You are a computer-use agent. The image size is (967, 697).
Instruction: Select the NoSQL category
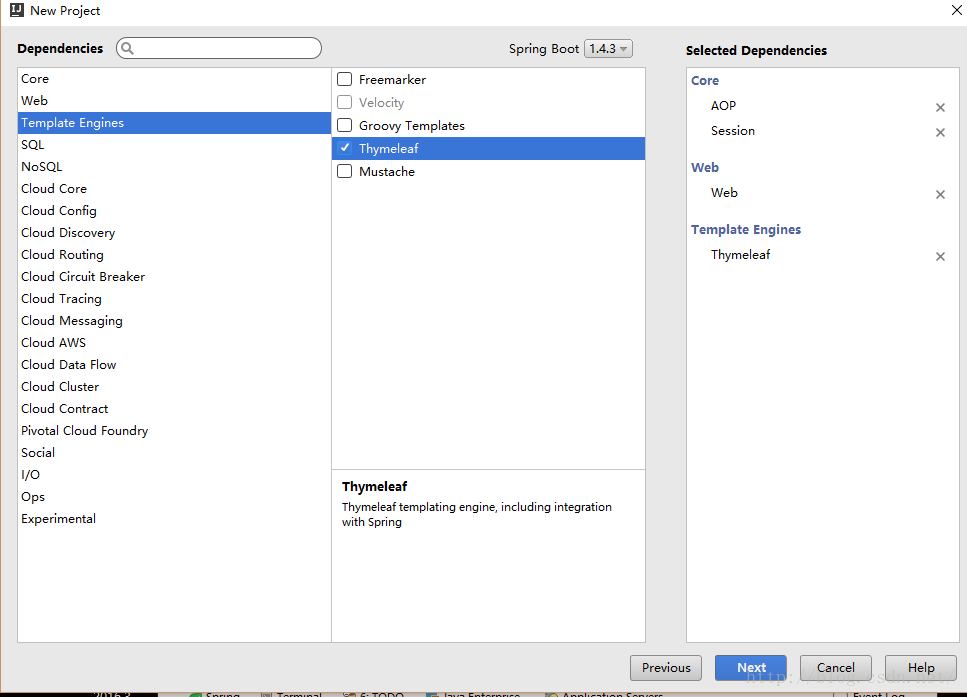pyautogui.click(x=175, y=167)
